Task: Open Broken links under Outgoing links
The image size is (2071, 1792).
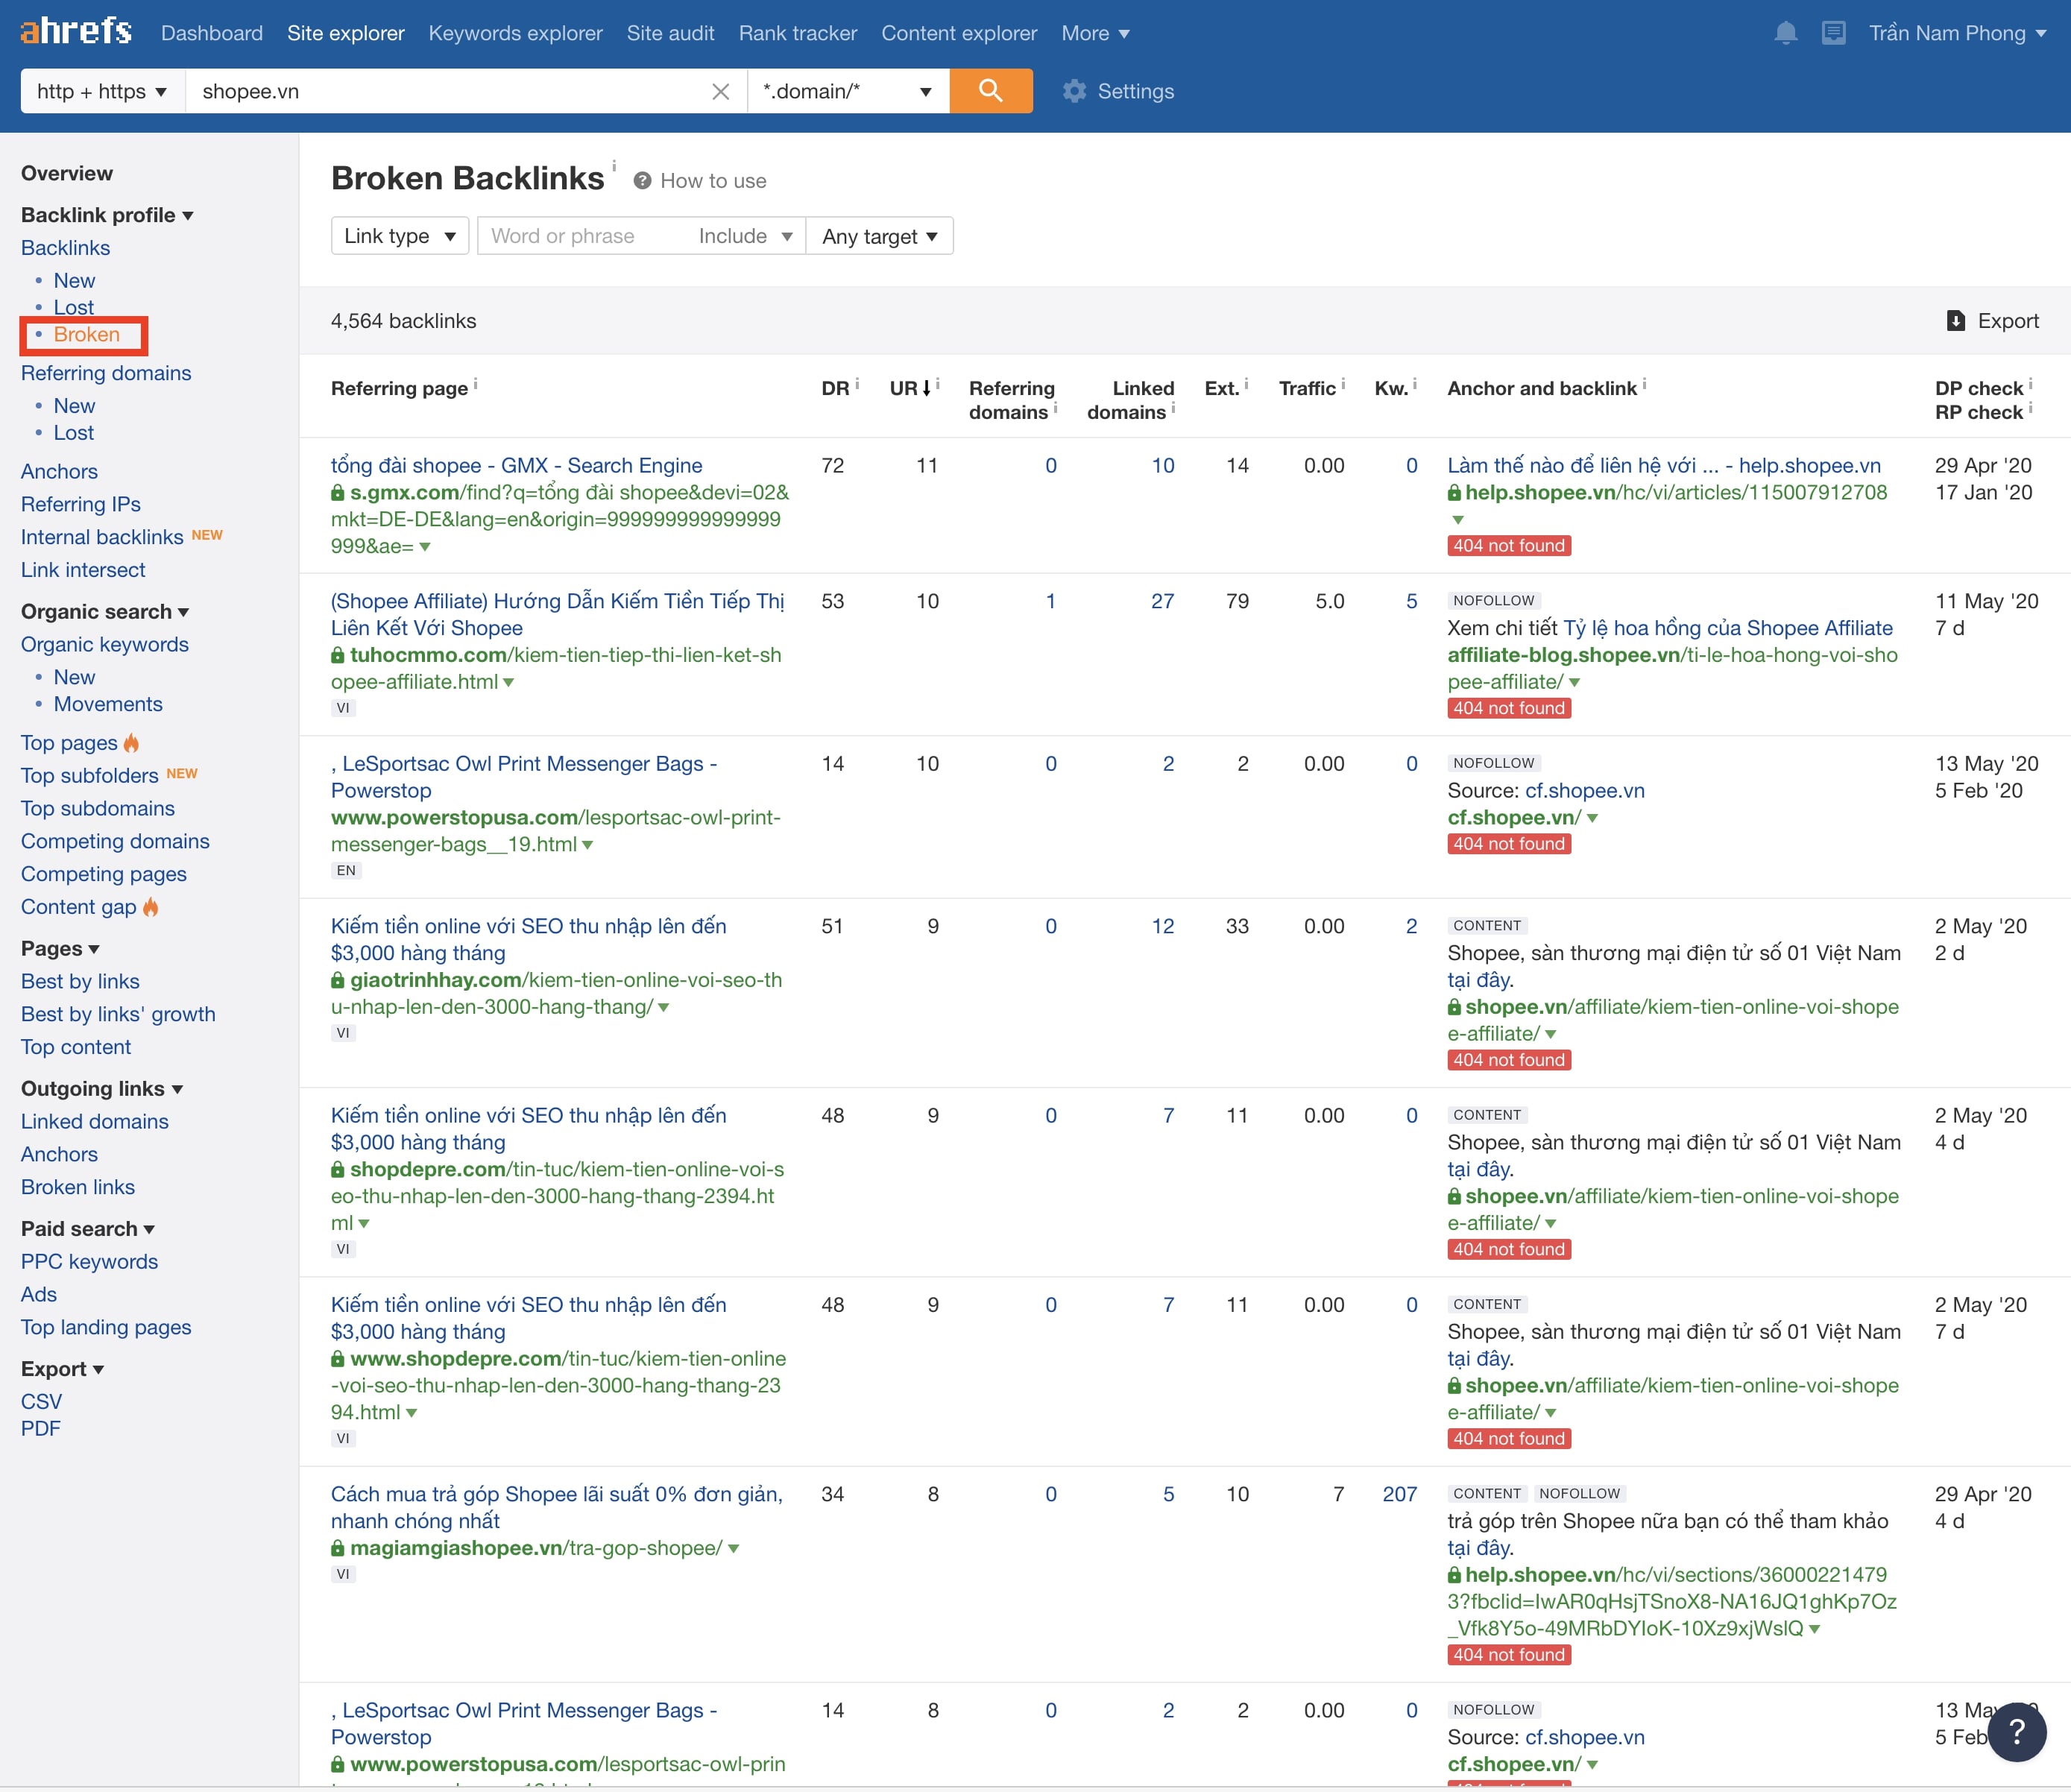Action: (78, 1188)
